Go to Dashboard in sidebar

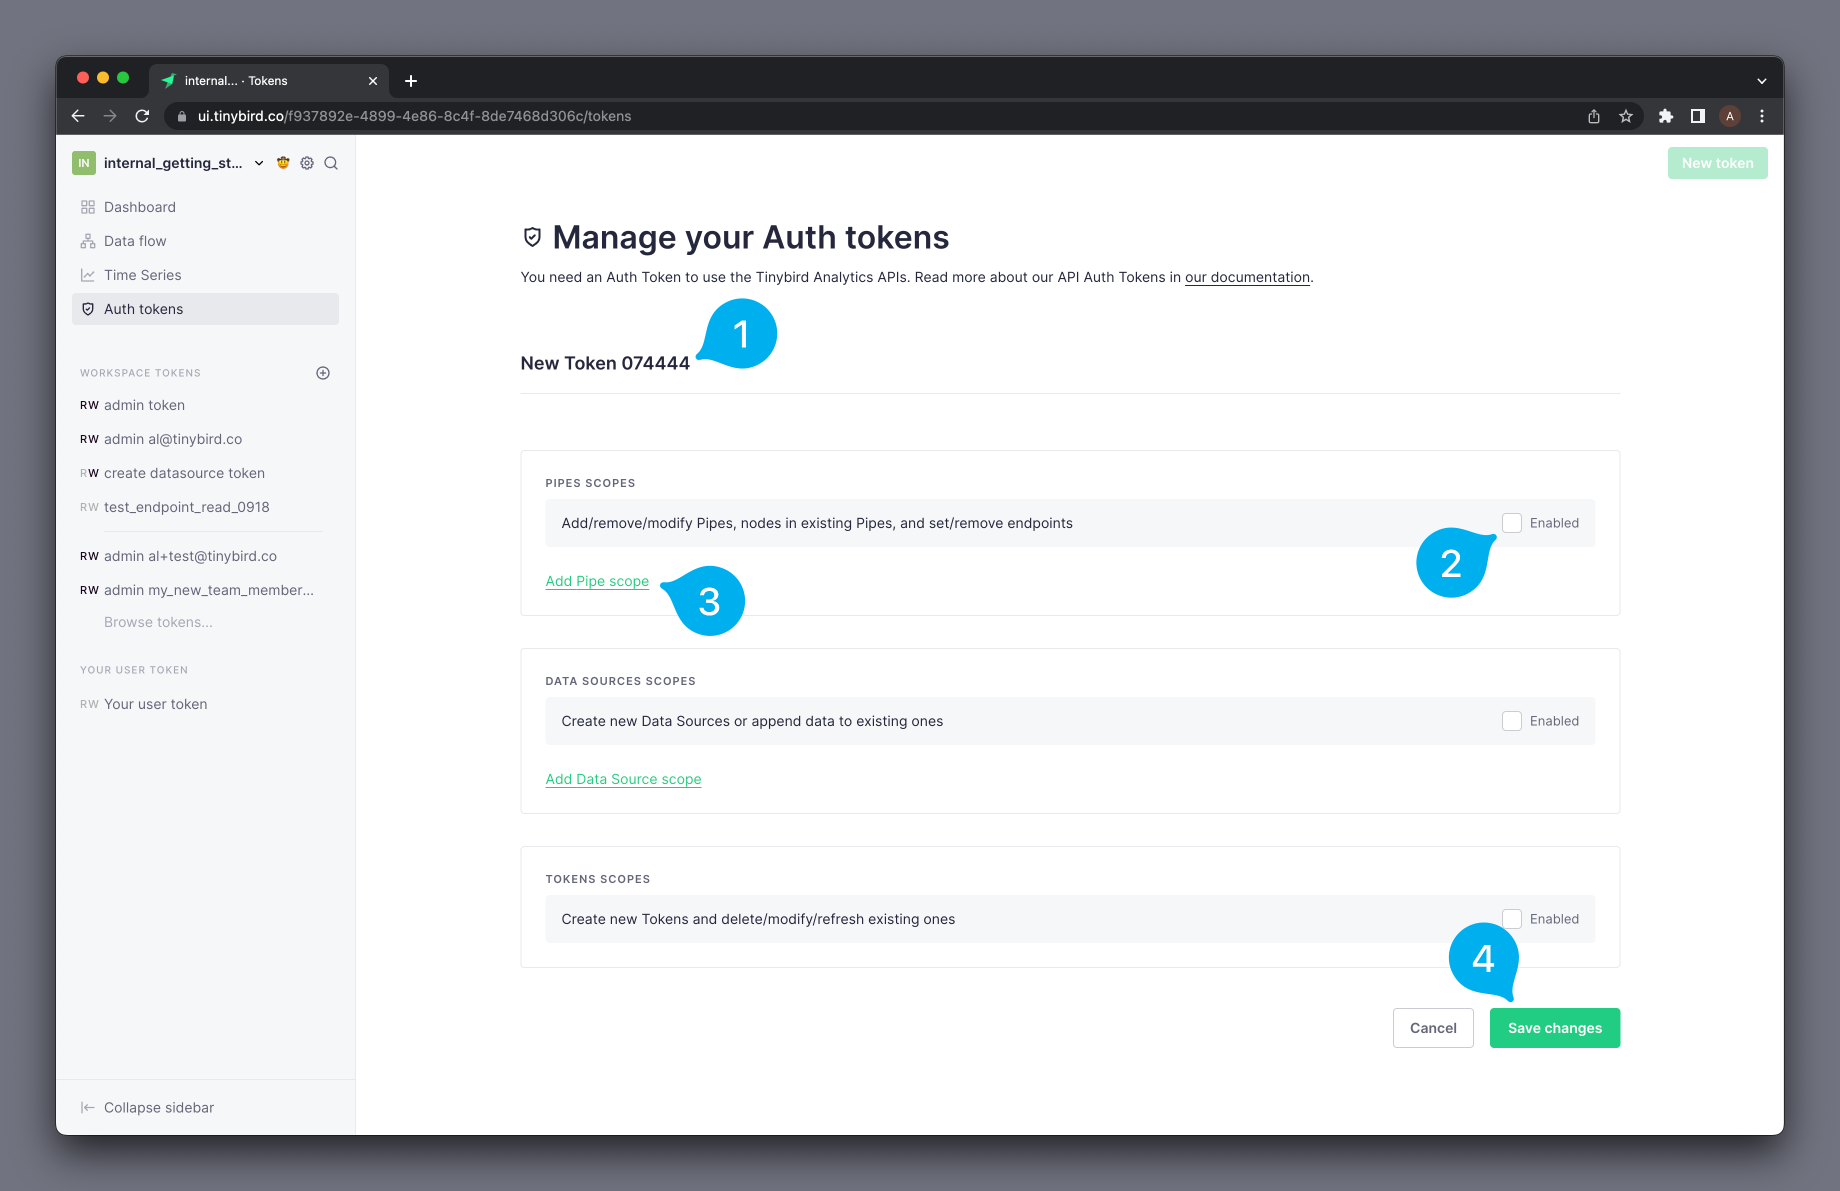(x=205, y=207)
